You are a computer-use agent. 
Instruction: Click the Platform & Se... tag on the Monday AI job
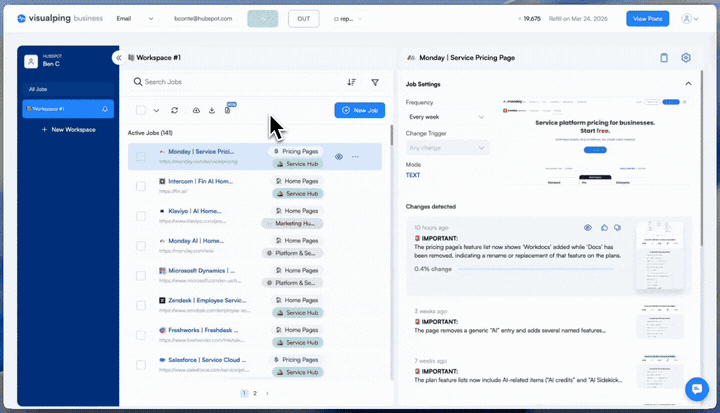click(292, 253)
